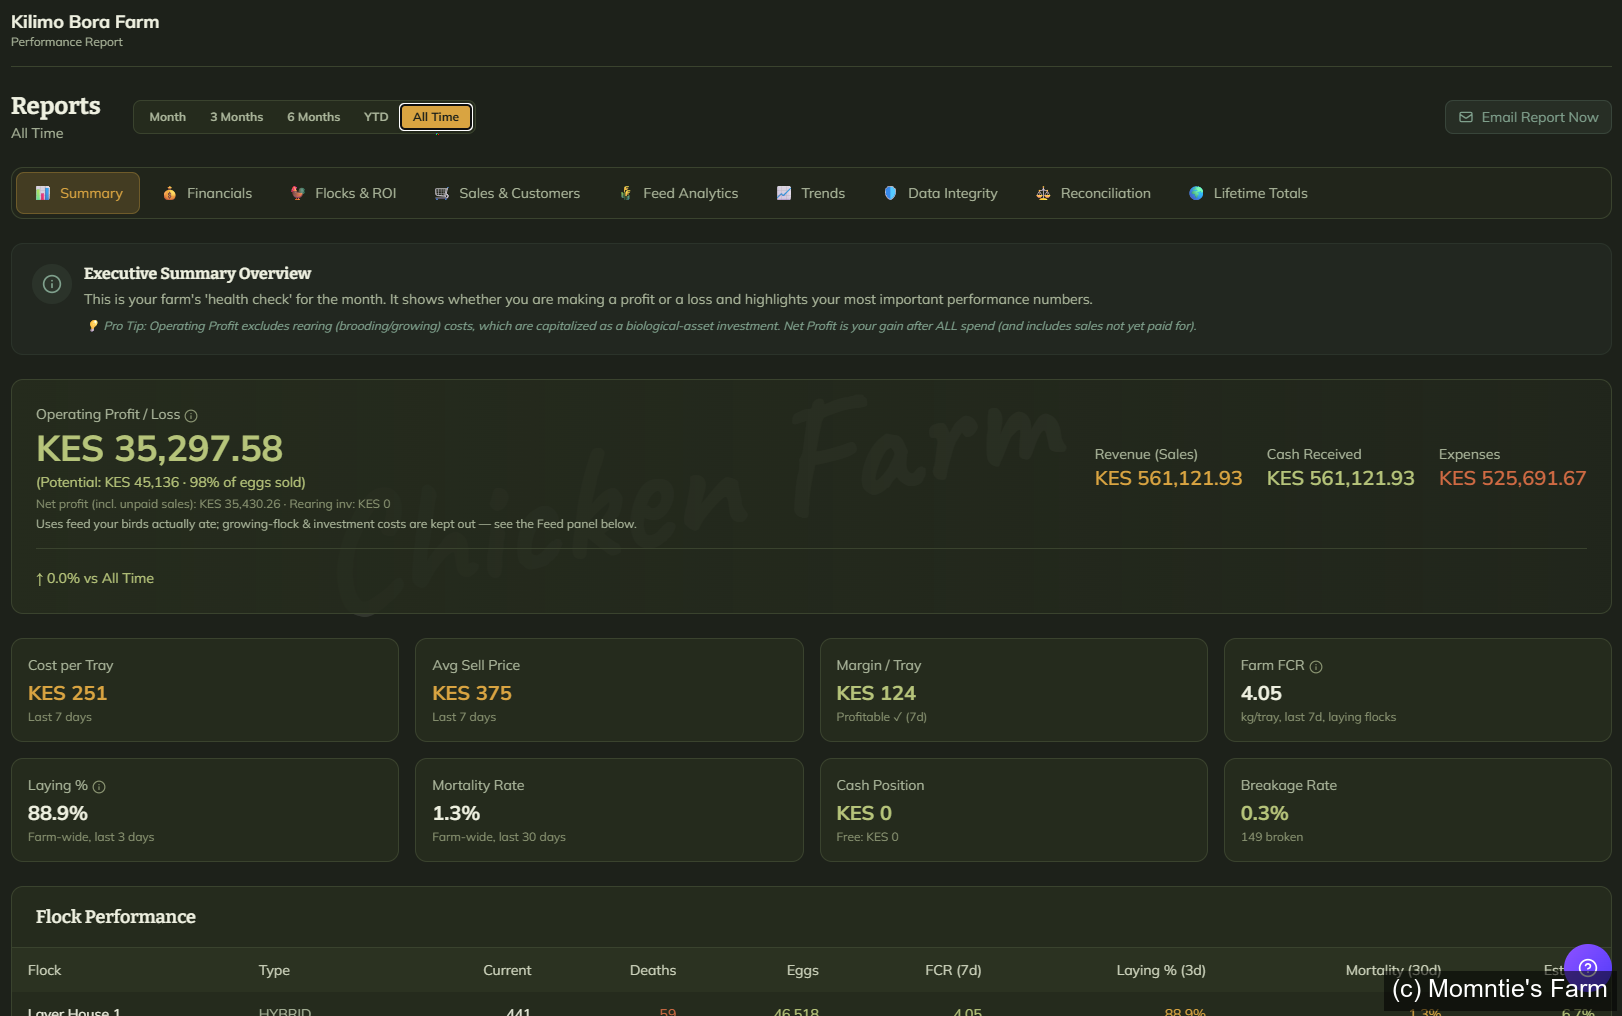
Task: Click the Net profit (incl. unpaid sales) line
Action: [x=213, y=504]
